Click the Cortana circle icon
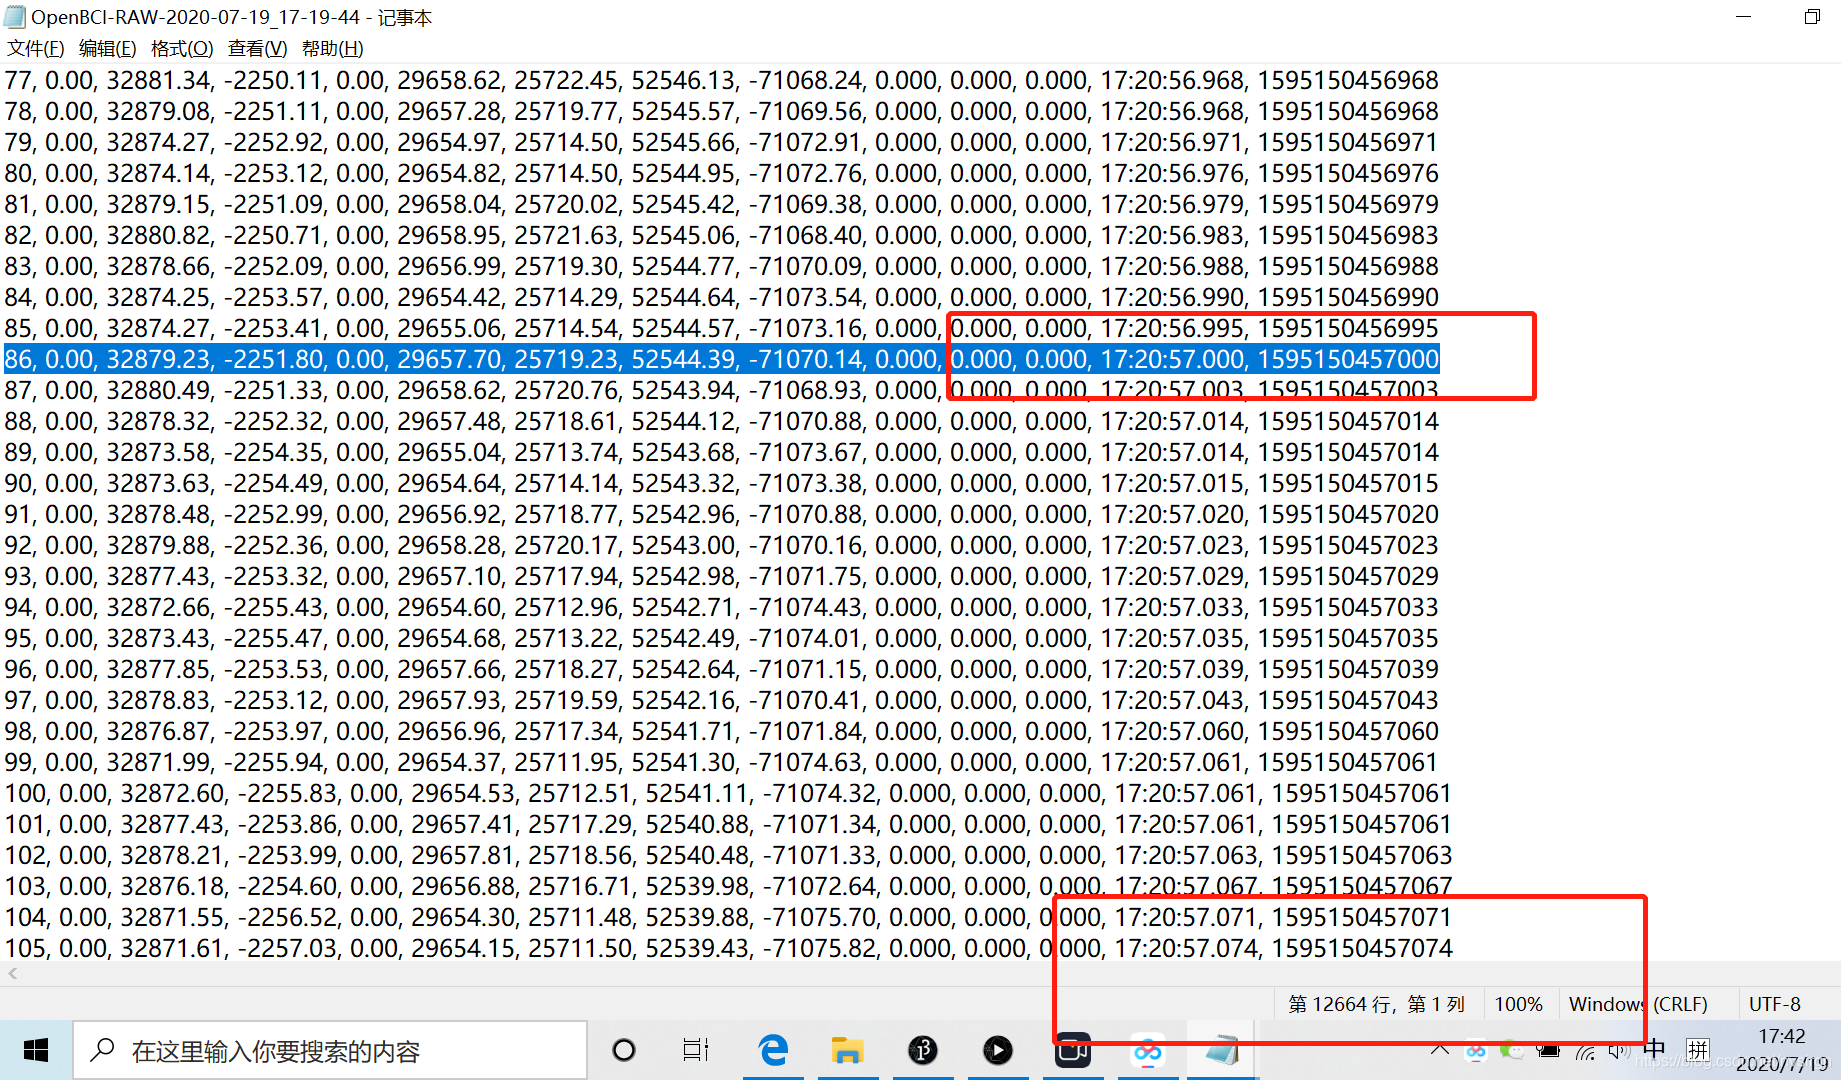1841x1080 pixels. coord(624,1050)
